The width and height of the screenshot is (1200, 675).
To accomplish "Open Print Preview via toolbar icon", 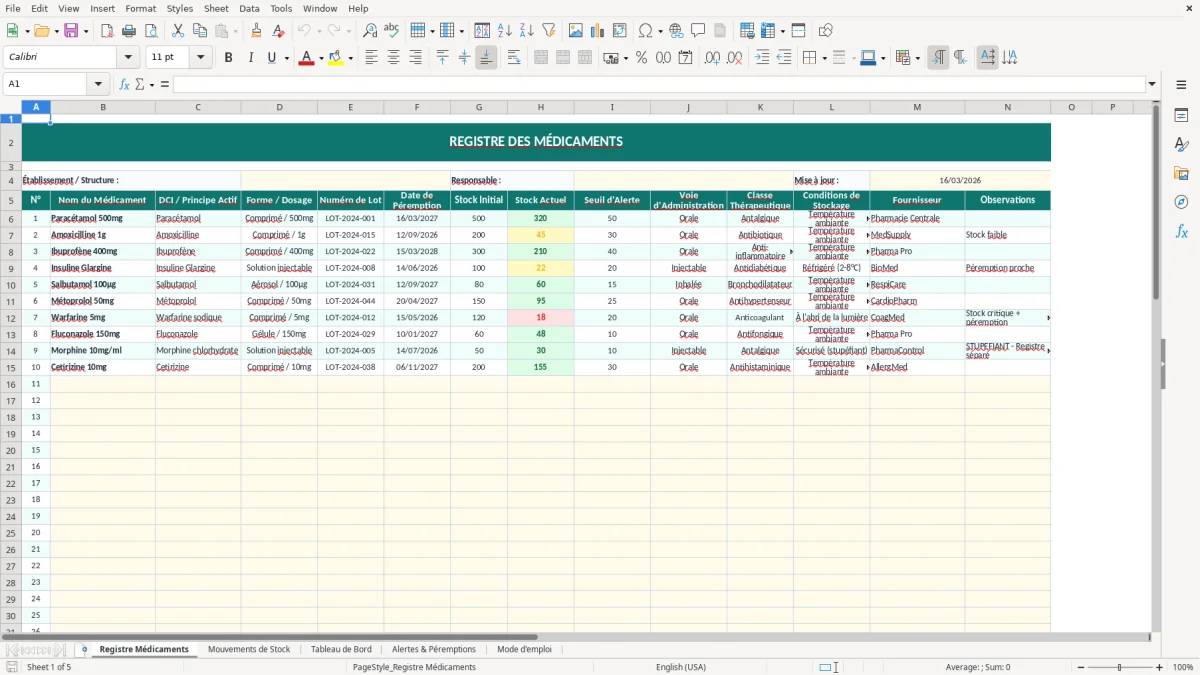I will (151, 31).
